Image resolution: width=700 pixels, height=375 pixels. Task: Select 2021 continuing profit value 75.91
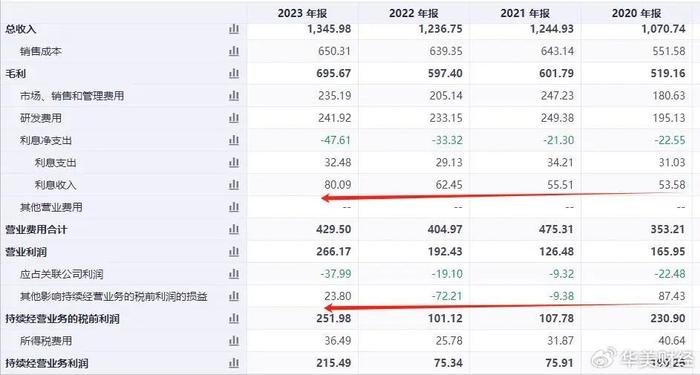click(560, 363)
